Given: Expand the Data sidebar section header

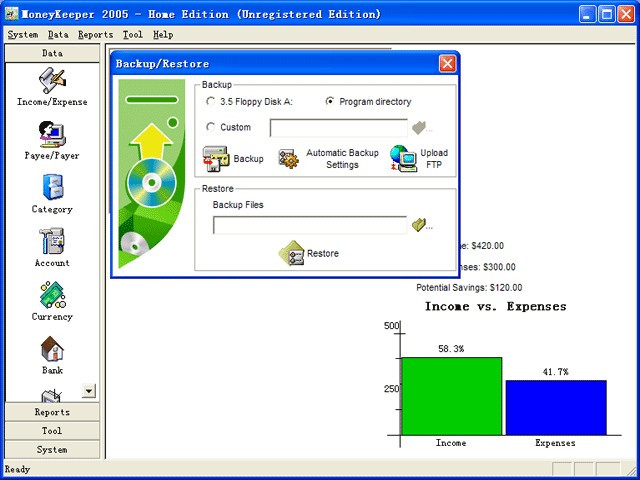Looking at the screenshot, I should tap(52, 53).
